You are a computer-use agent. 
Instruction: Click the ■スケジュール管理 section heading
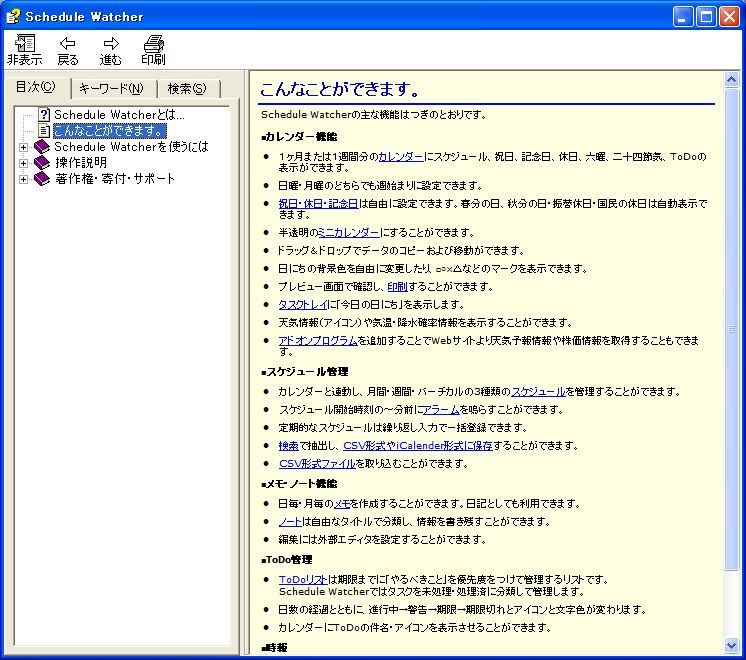click(304, 372)
